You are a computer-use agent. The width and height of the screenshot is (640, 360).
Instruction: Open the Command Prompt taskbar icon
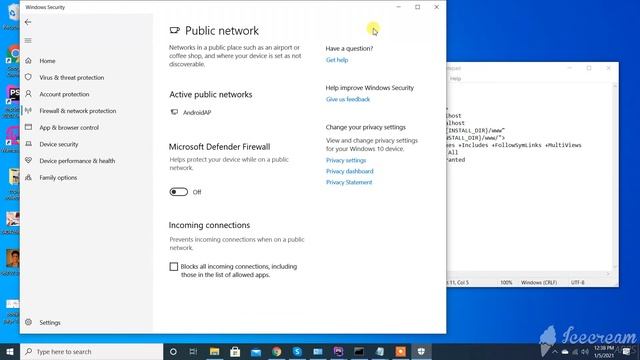coord(359,351)
